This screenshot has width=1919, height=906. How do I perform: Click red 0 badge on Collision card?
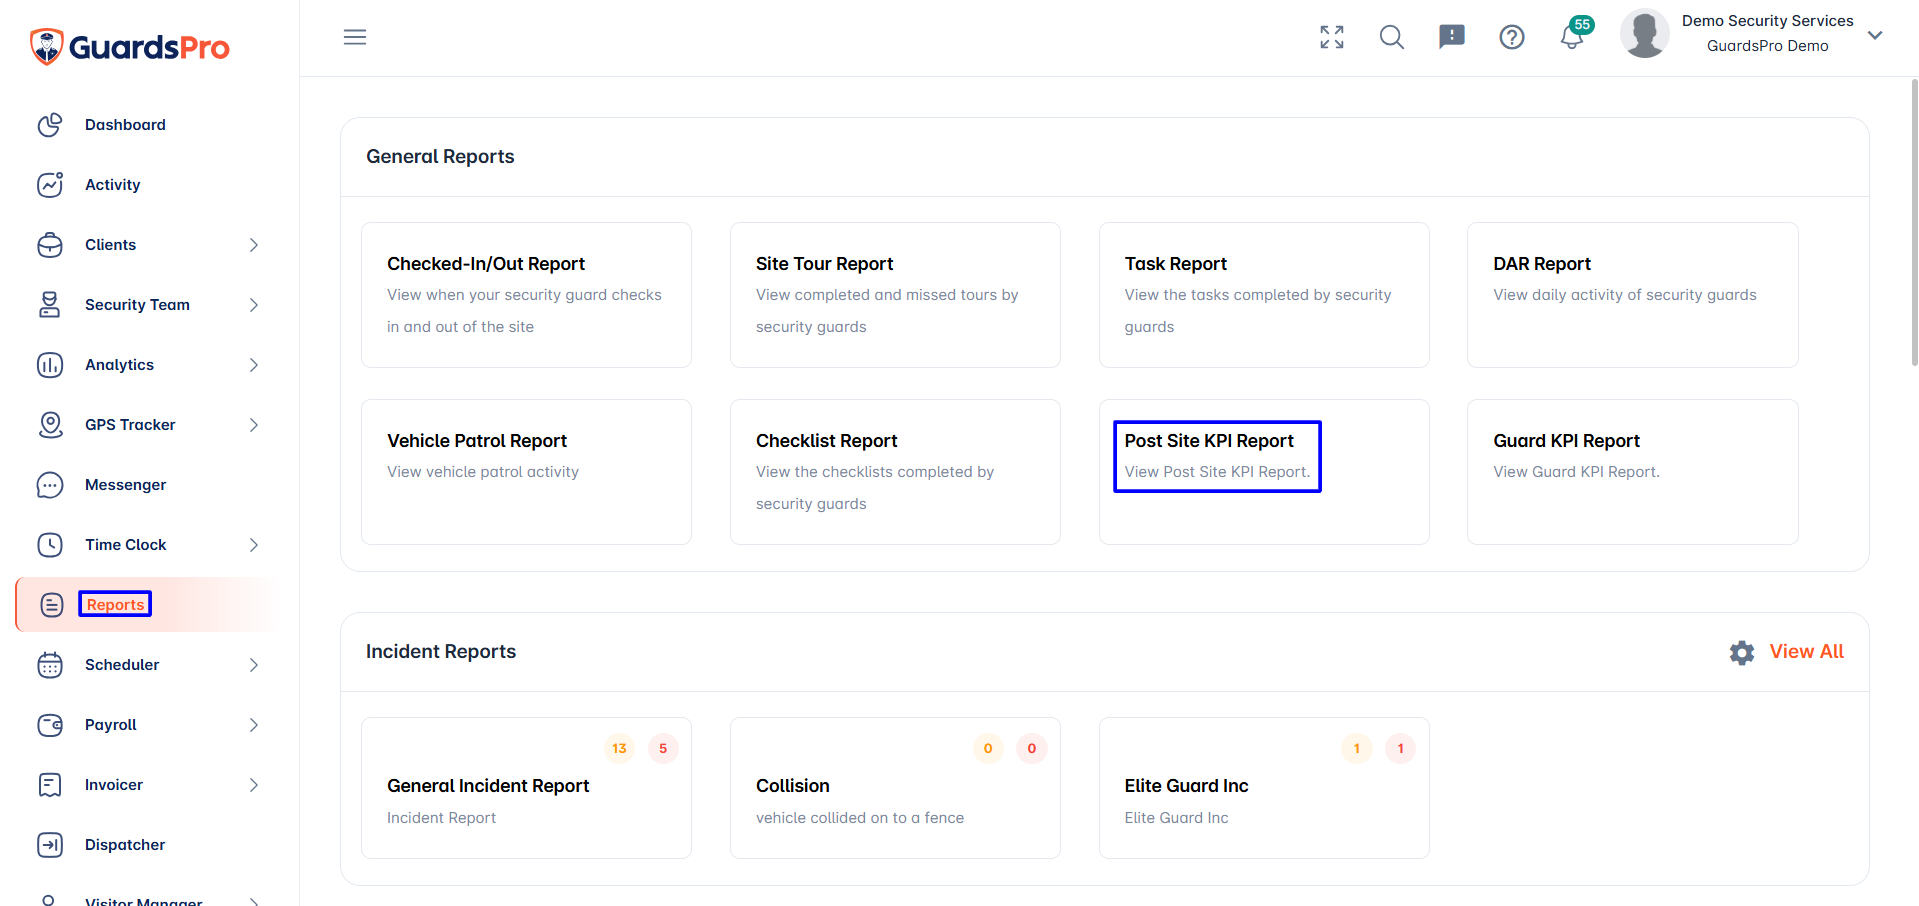click(1032, 748)
